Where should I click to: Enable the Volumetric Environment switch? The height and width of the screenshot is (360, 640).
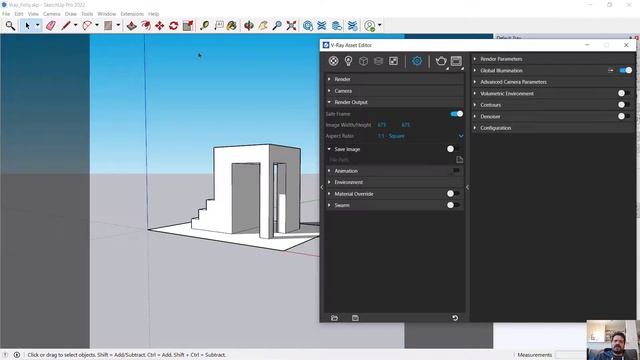click(x=624, y=93)
